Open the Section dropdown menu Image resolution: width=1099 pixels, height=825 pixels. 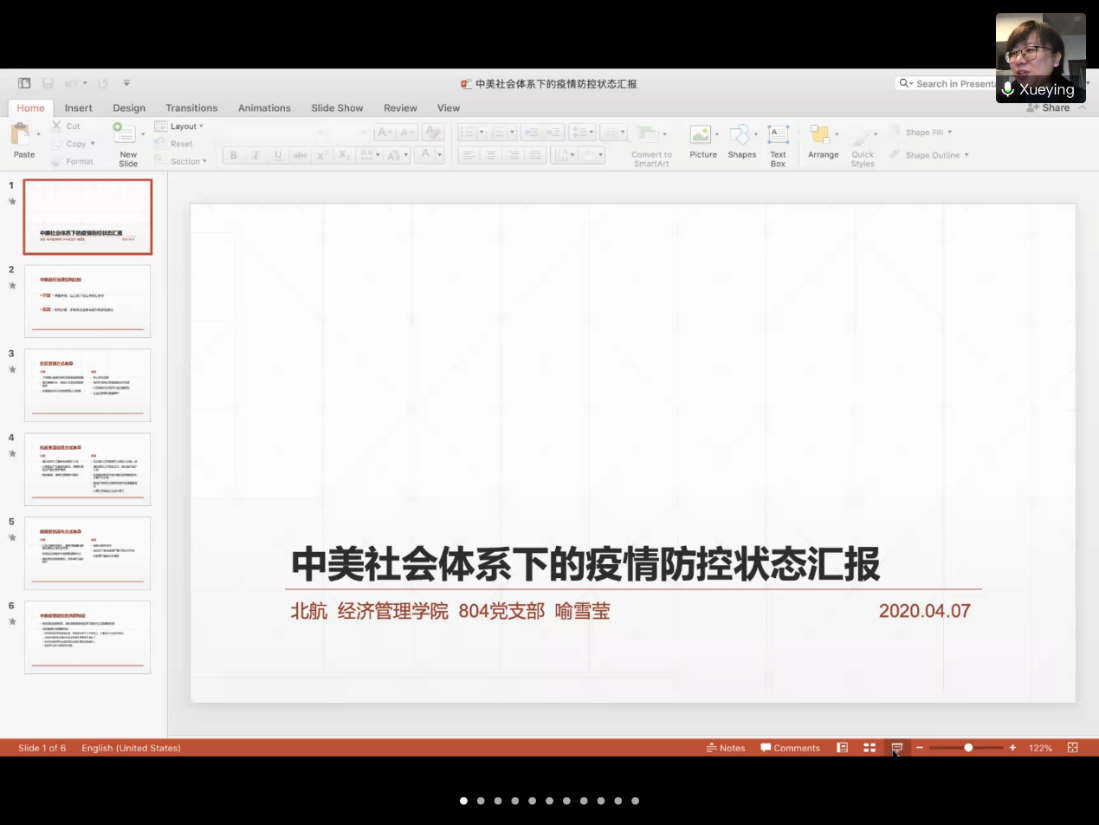186,161
